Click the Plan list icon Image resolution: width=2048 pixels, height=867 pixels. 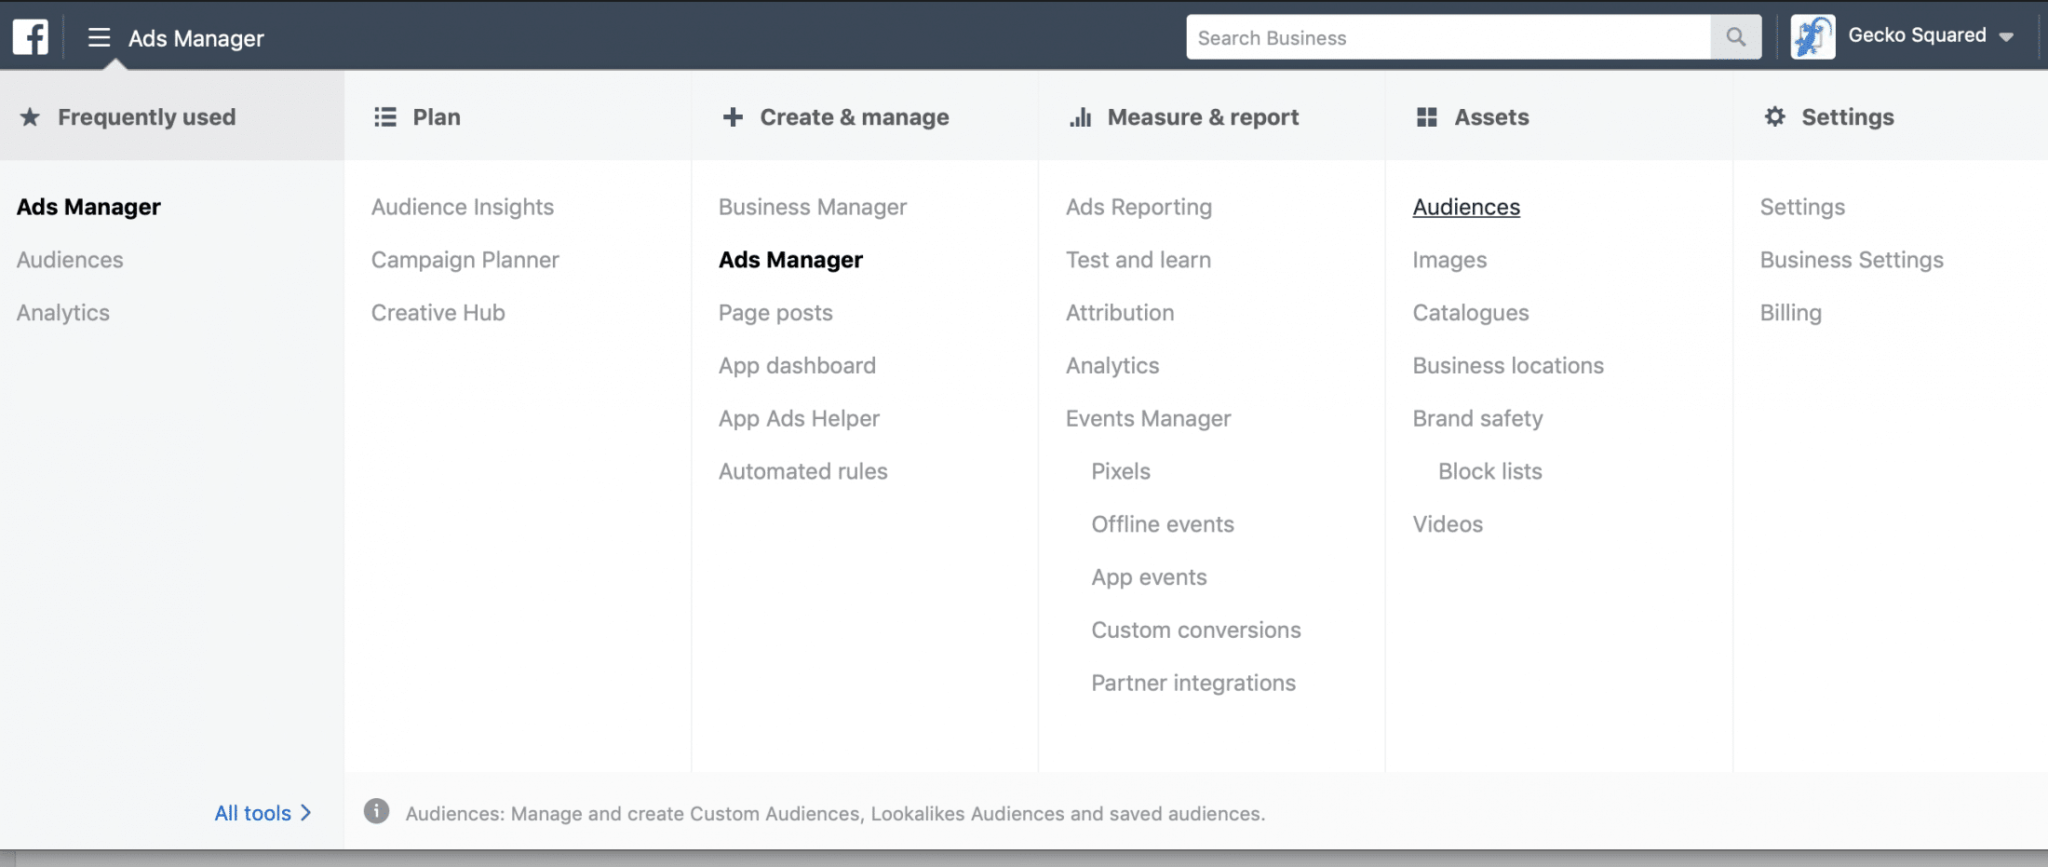click(385, 117)
